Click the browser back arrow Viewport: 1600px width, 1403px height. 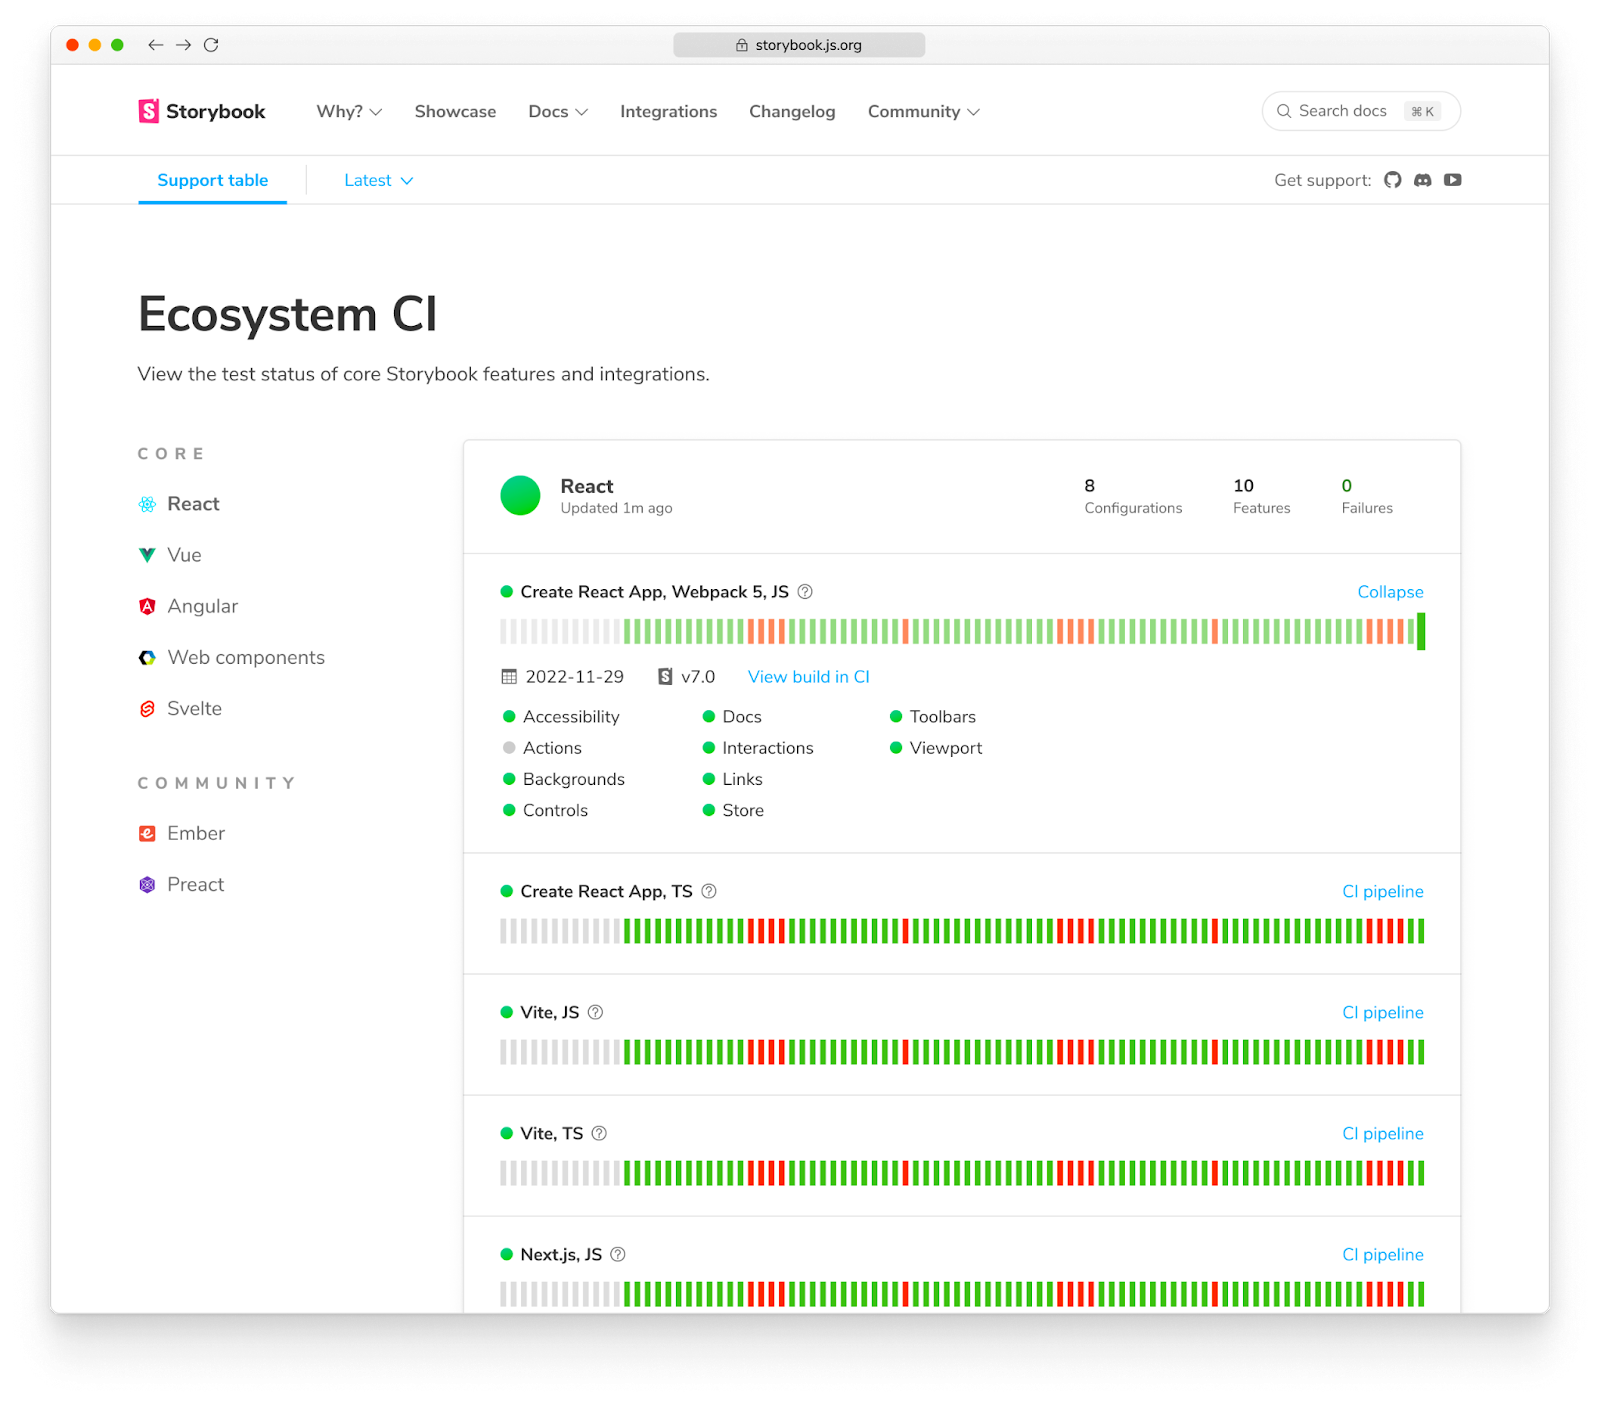coord(155,45)
